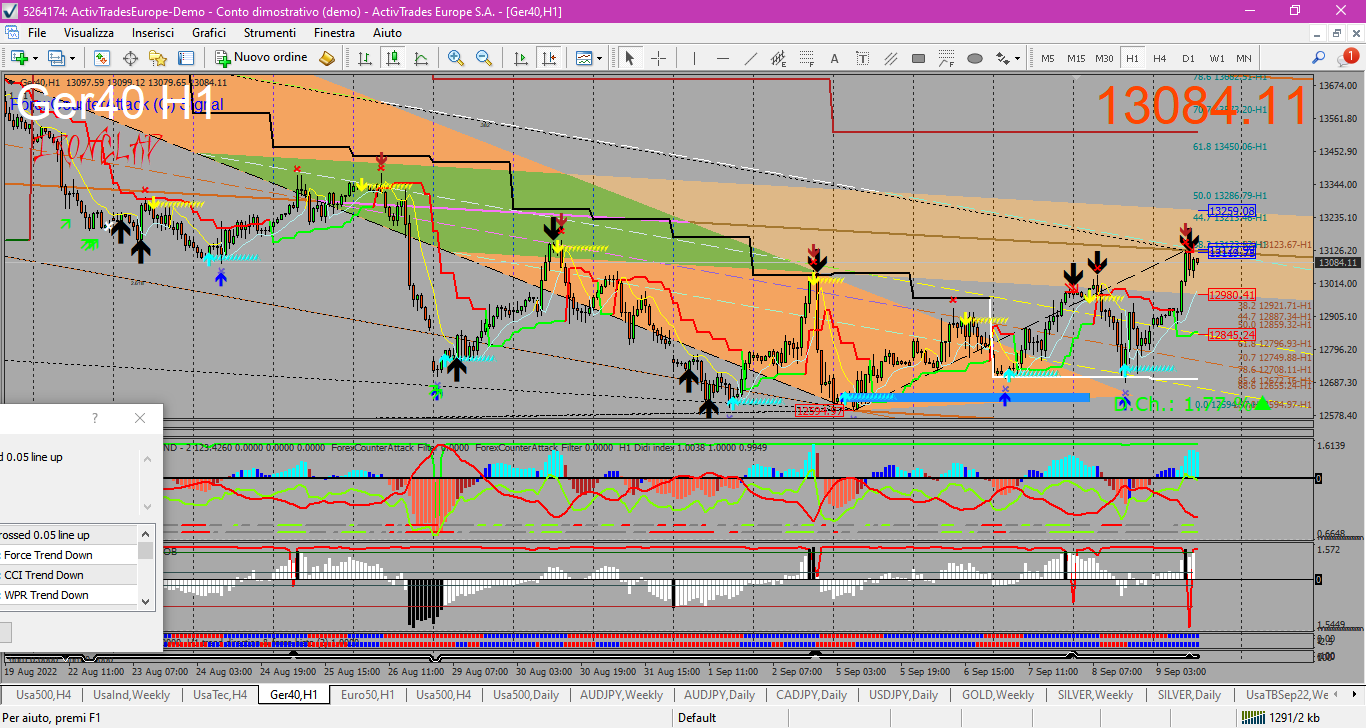
Task: Select the Fibonacci arc tool
Action: tap(947, 58)
